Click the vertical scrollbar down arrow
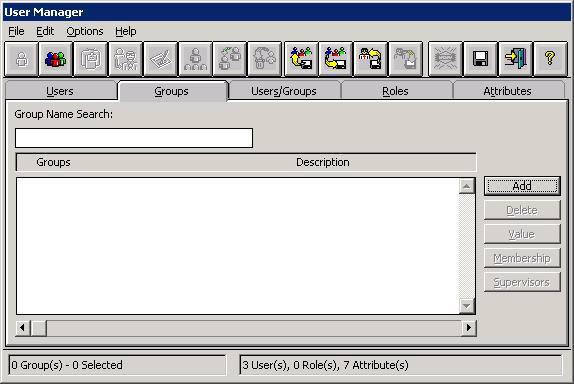The width and height of the screenshot is (574, 384). pos(467,306)
